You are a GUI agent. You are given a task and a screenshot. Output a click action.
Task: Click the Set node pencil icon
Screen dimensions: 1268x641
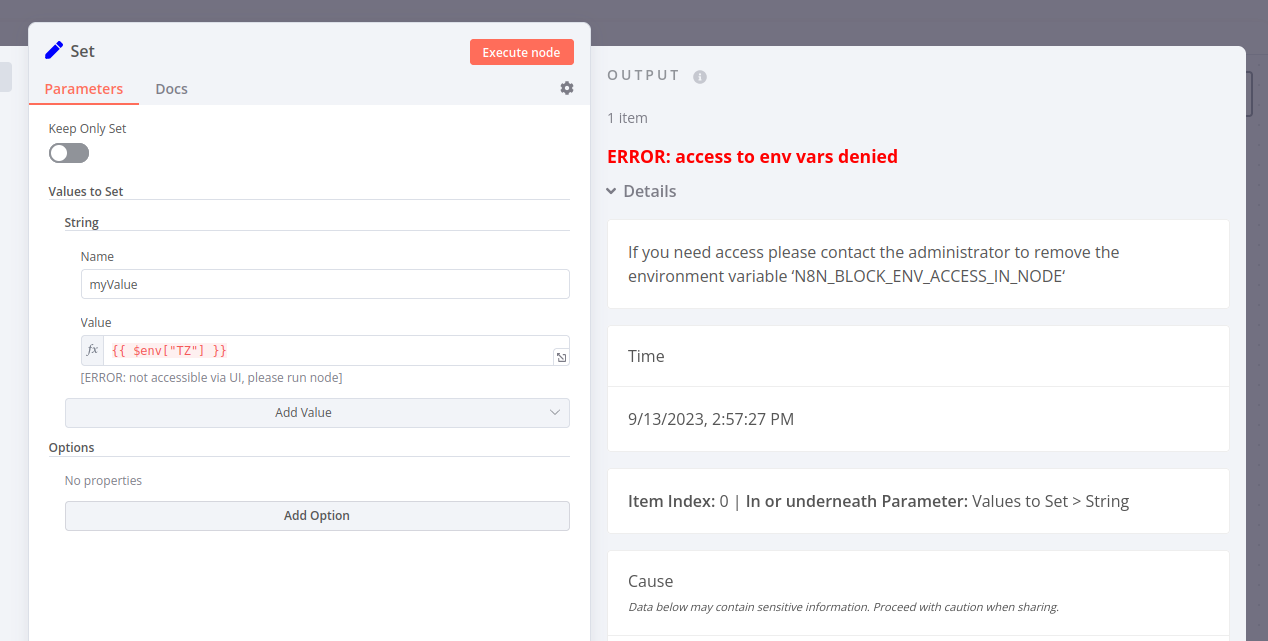(x=54, y=51)
